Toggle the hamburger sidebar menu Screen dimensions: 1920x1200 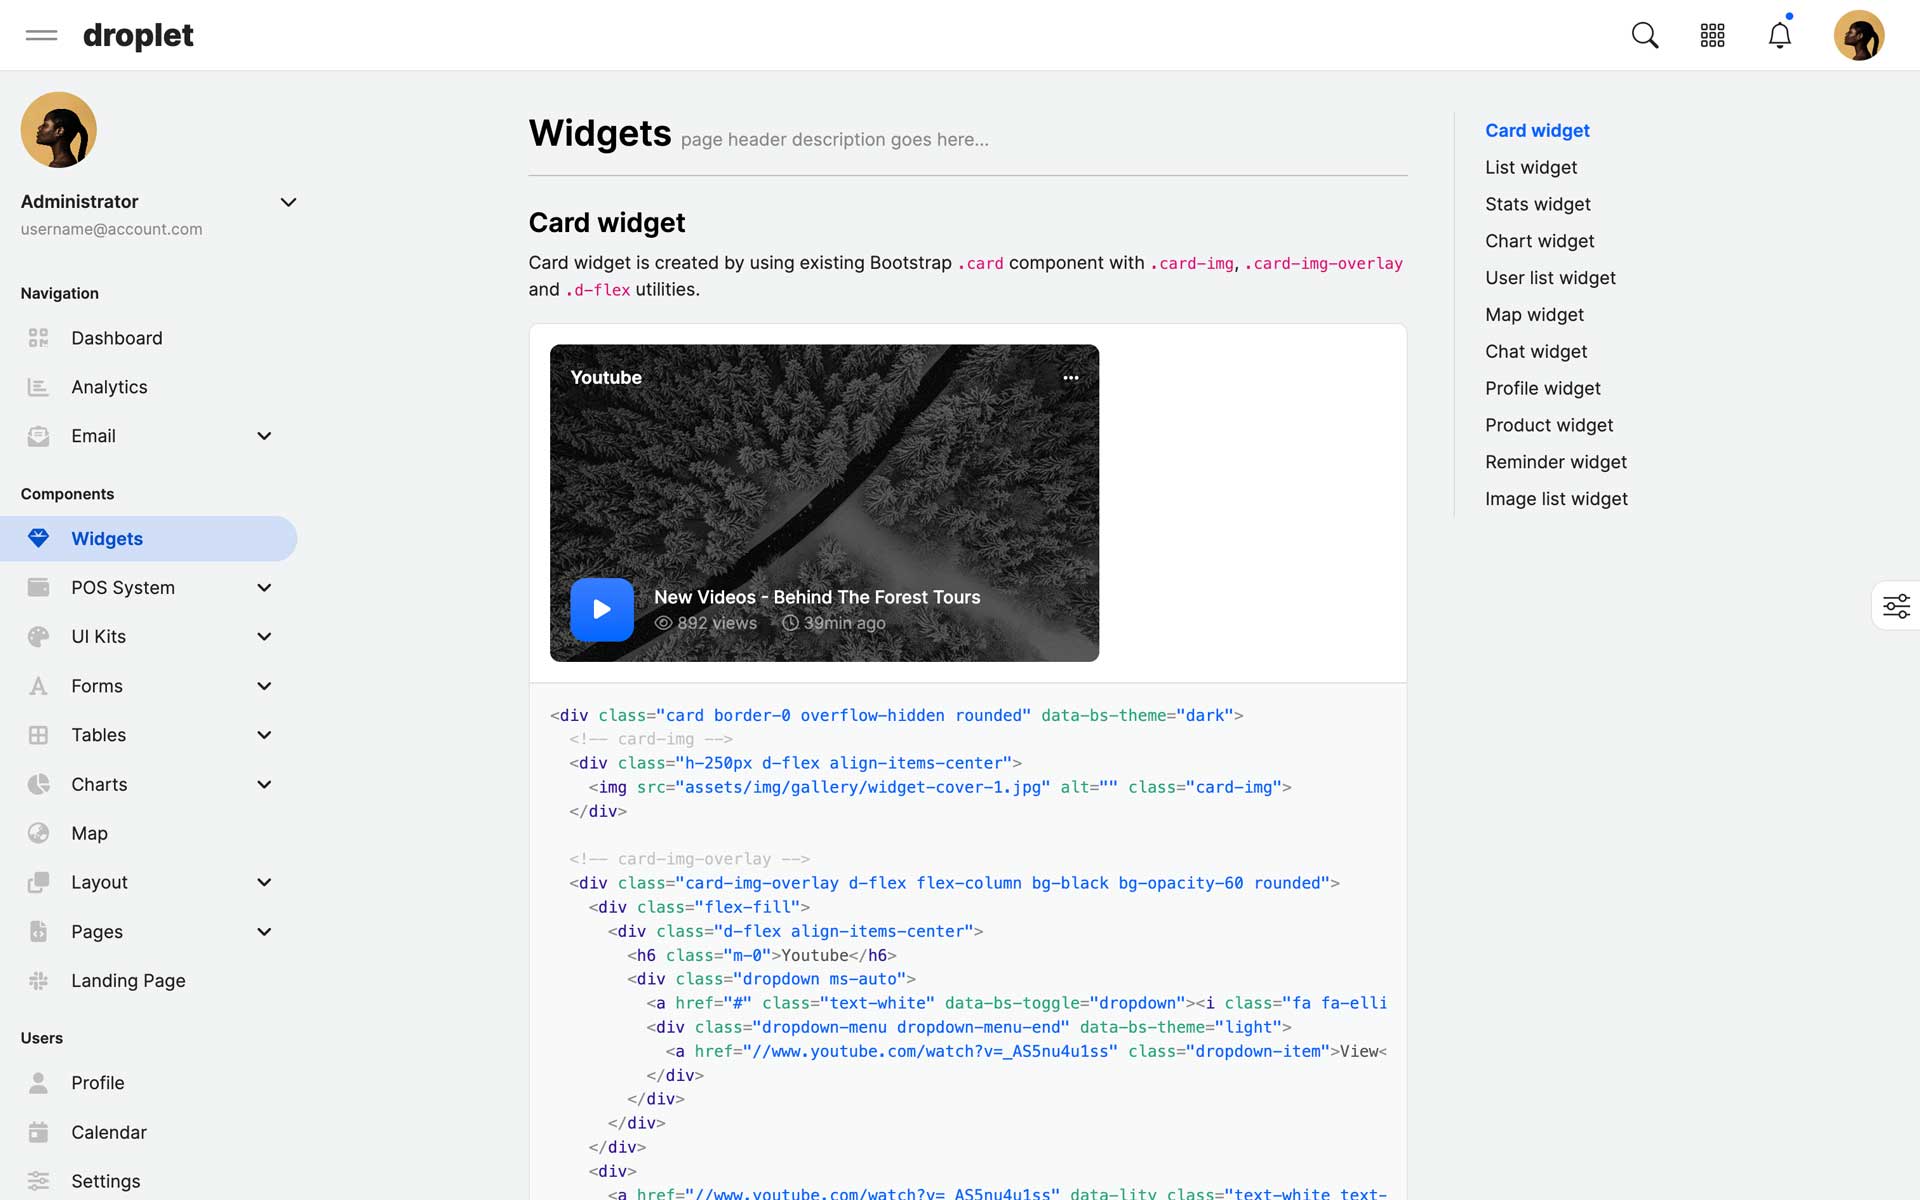[41, 36]
